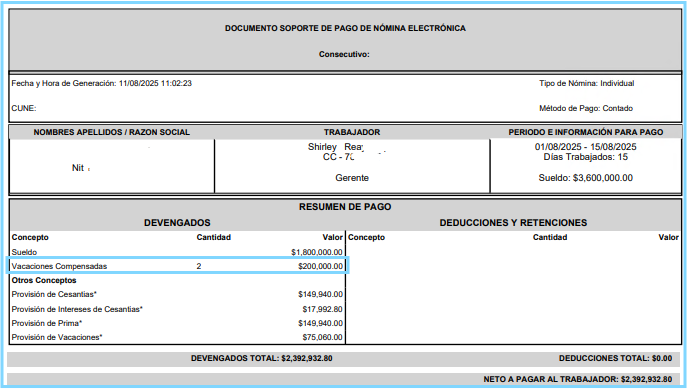
Task: Click the 'Sueldo: $3,600,000.00' line
Action: (x=585, y=178)
